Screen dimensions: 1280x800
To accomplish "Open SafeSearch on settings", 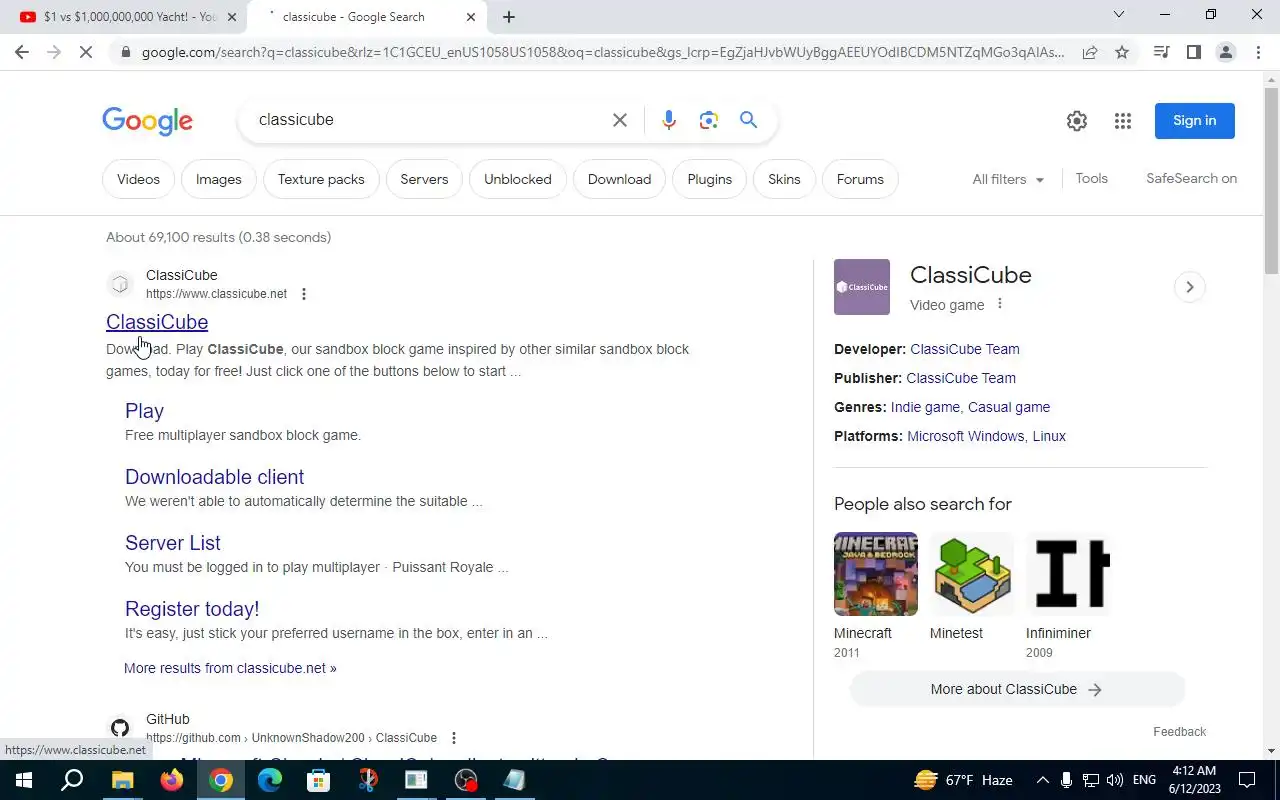I will point(1191,179).
